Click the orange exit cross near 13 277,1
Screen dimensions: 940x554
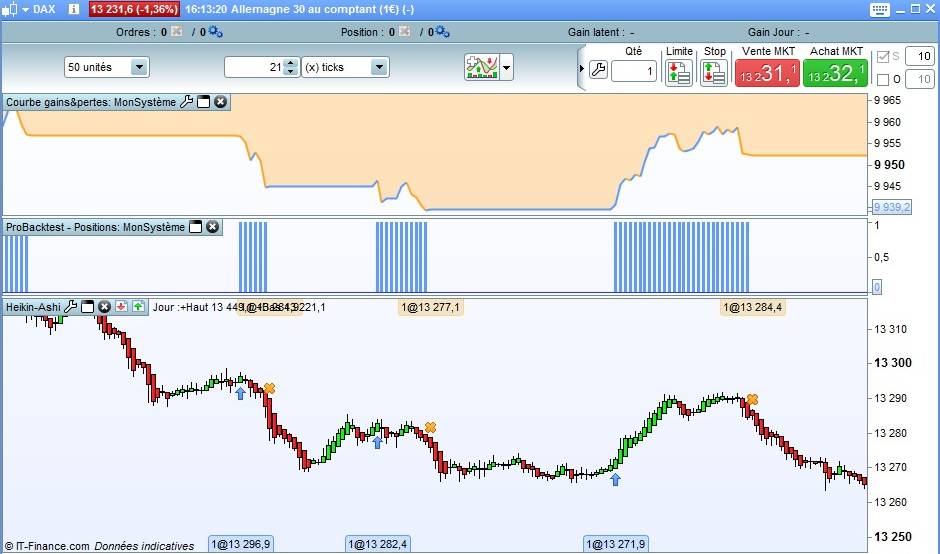click(x=430, y=427)
